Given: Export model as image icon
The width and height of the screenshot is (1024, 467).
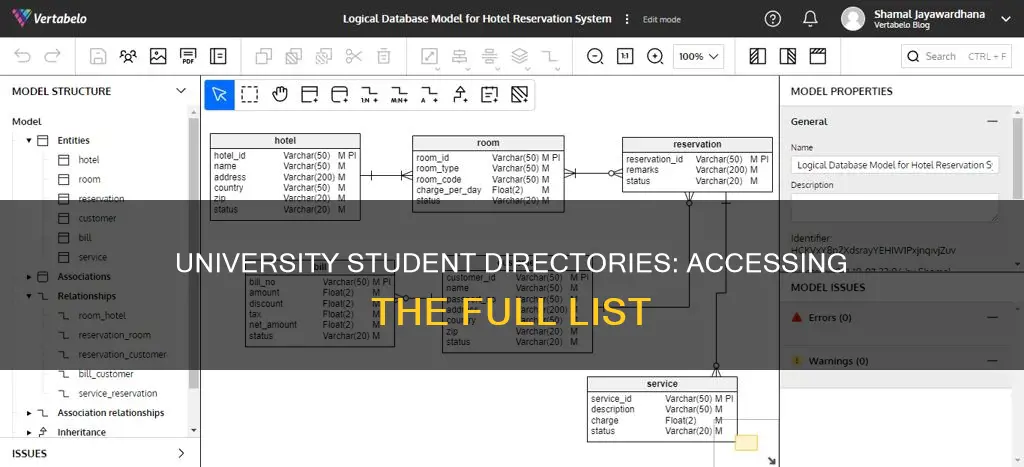Looking at the screenshot, I should coord(158,56).
